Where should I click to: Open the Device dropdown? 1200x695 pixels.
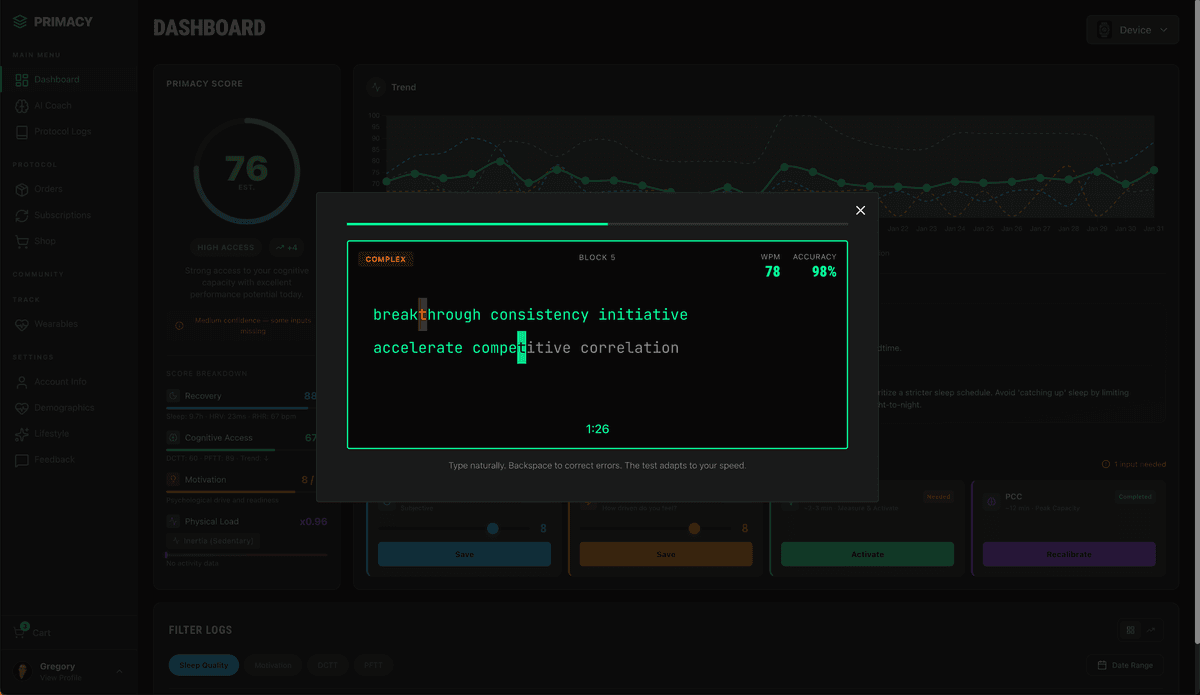click(x=1132, y=30)
